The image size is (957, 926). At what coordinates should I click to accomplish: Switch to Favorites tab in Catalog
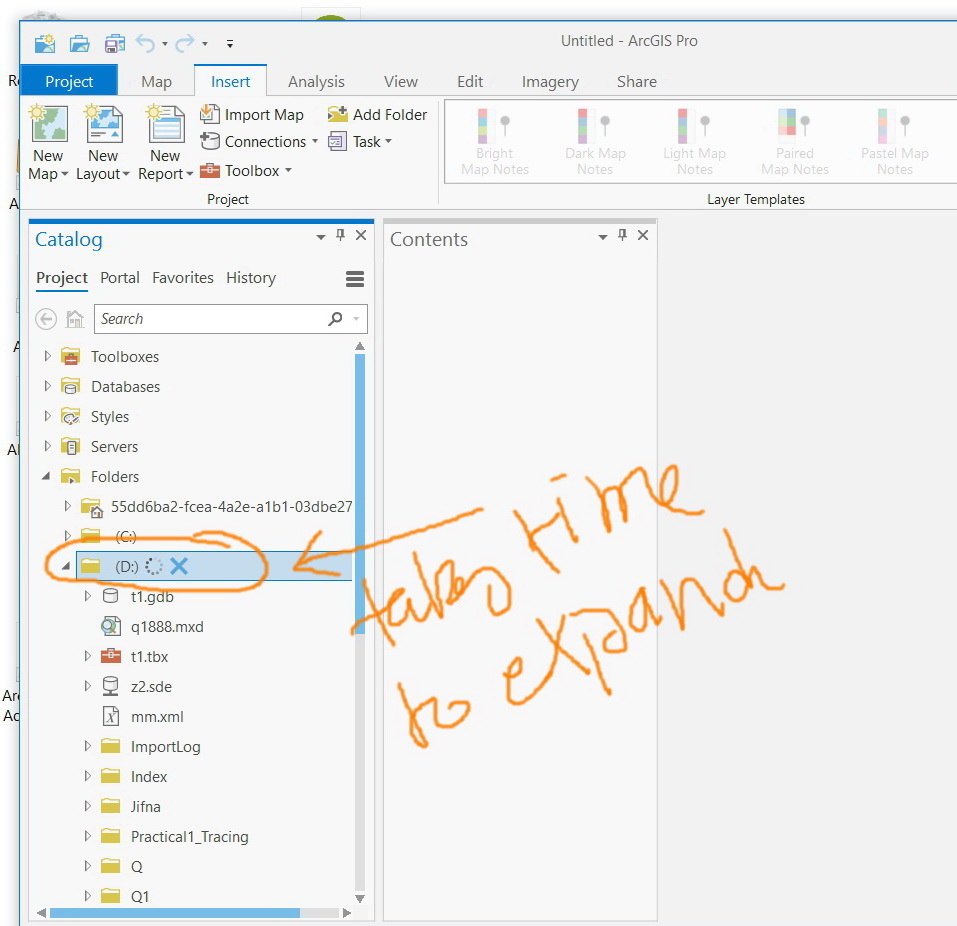point(182,278)
